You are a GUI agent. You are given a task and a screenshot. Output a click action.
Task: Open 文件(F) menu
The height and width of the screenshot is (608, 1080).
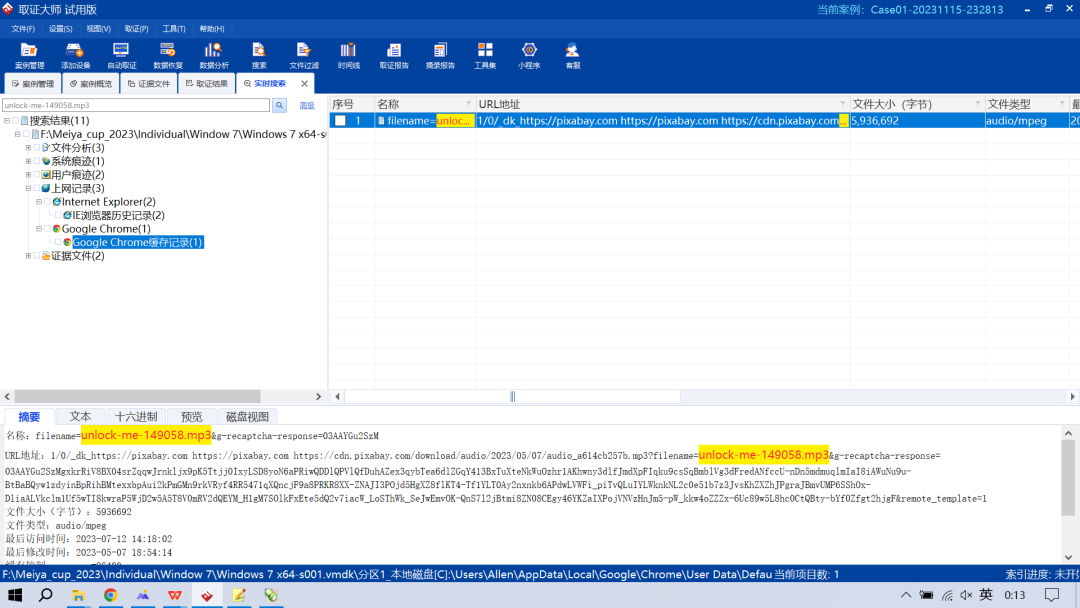[23, 29]
